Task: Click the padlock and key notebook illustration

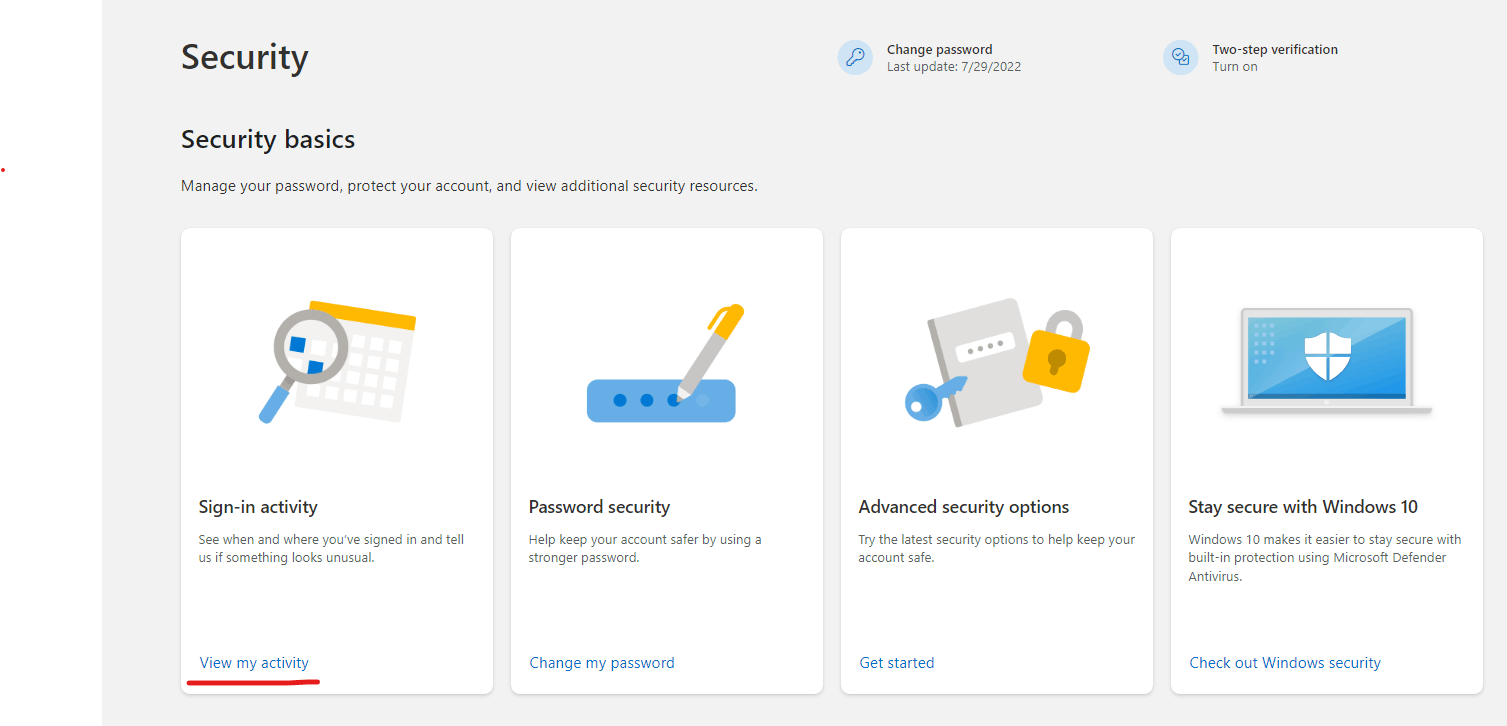Action: tap(997, 363)
